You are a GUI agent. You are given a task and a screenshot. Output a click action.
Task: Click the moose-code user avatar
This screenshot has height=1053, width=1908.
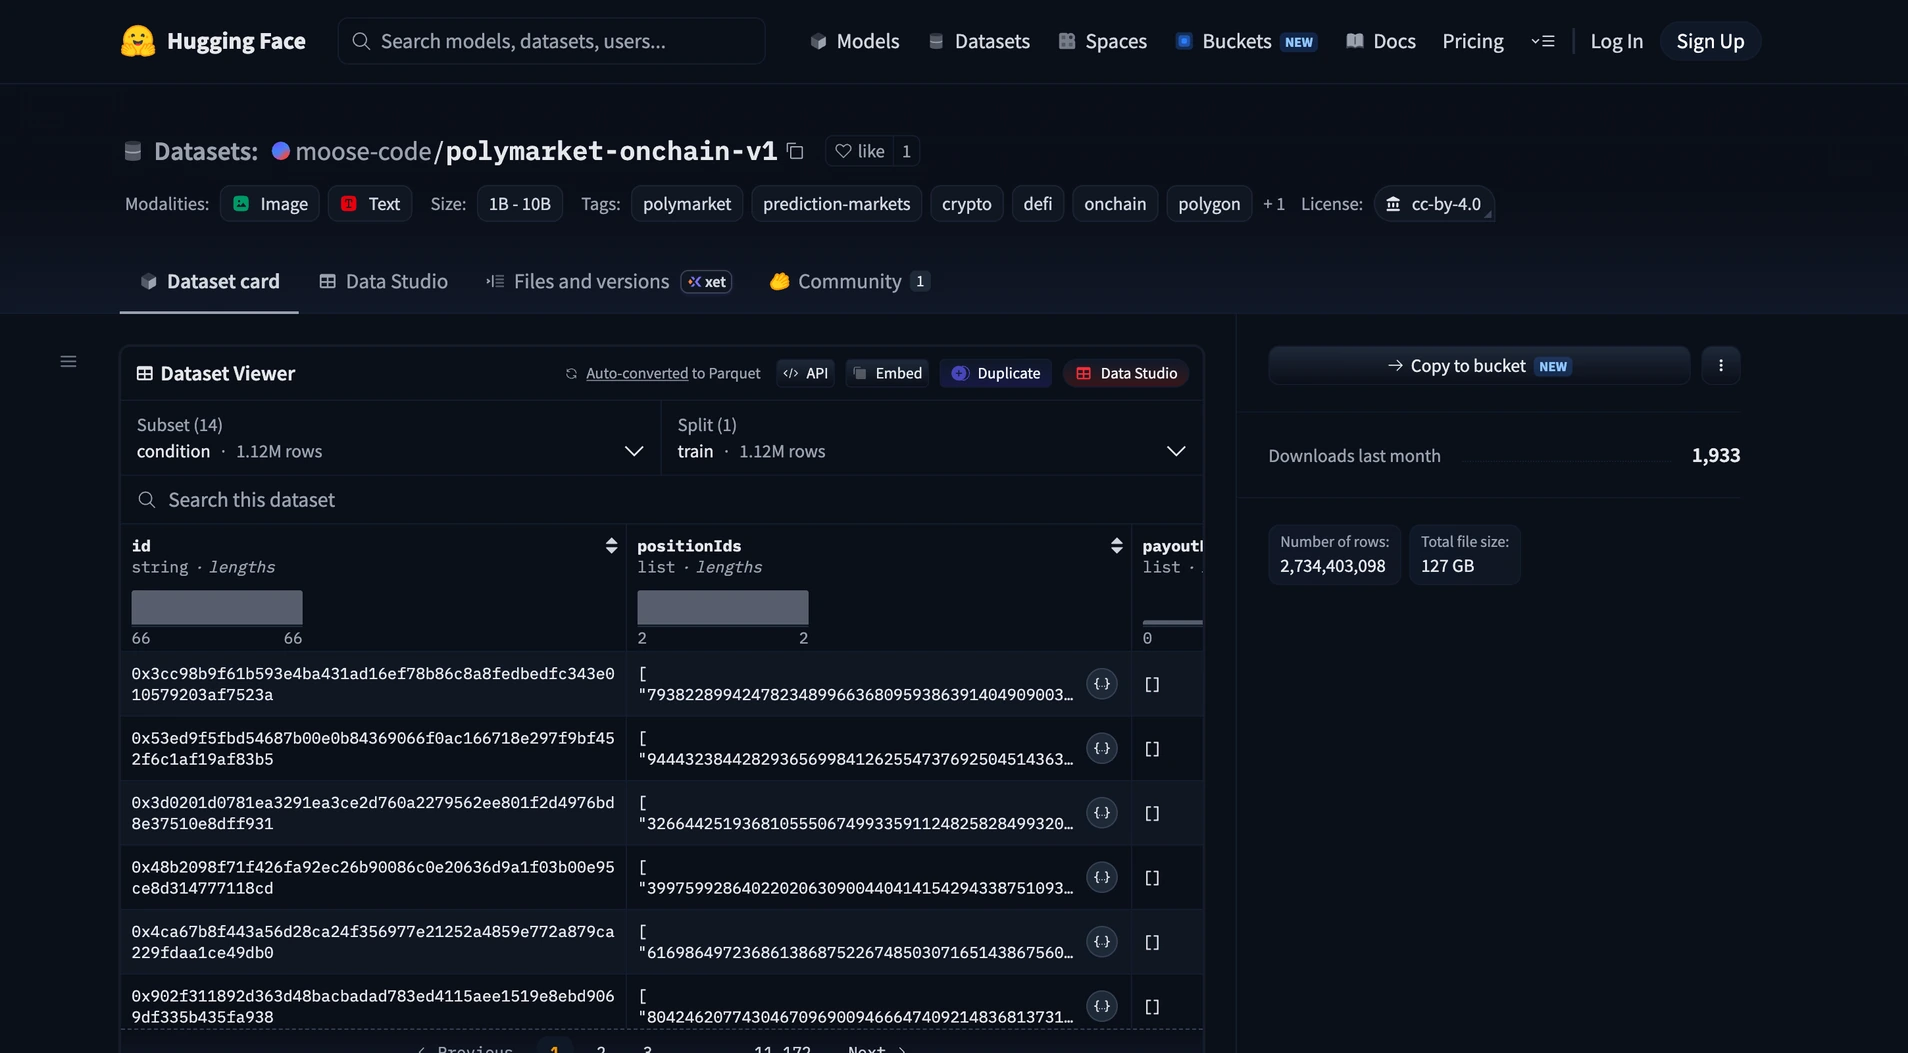[x=281, y=151]
